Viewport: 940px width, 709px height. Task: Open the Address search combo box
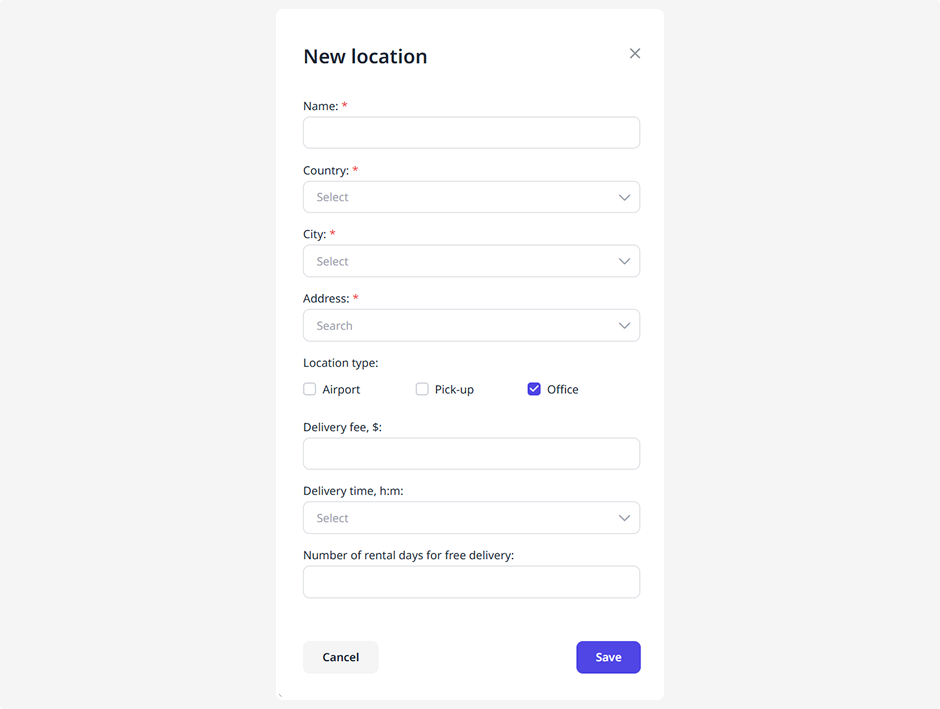[x=460, y=326]
